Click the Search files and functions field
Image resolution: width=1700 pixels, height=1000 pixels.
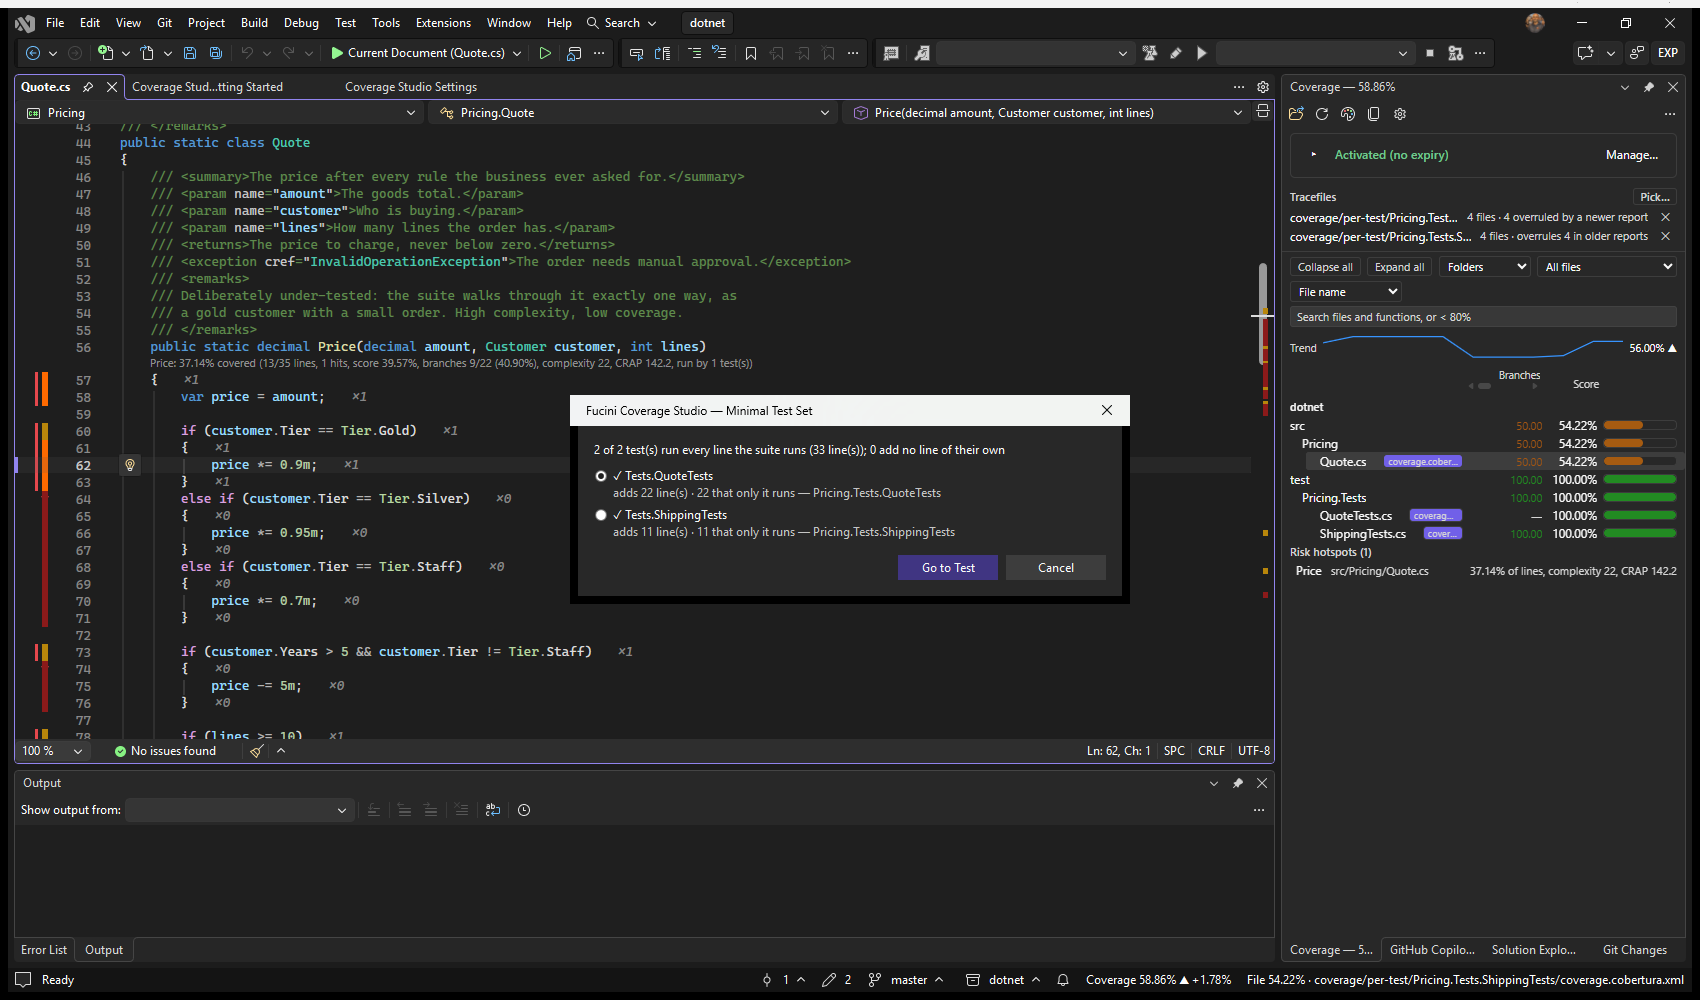tap(1483, 317)
